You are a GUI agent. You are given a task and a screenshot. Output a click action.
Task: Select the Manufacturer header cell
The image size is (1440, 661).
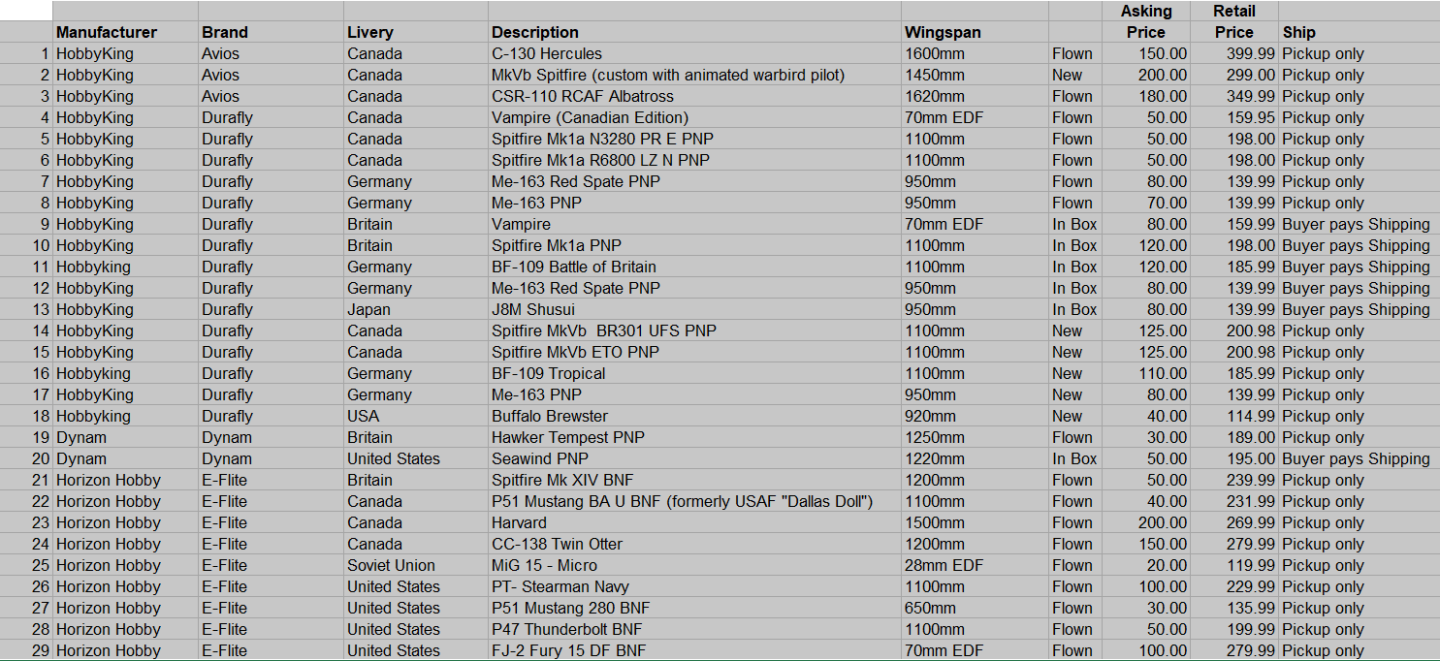pyautogui.click(x=125, y=32)
